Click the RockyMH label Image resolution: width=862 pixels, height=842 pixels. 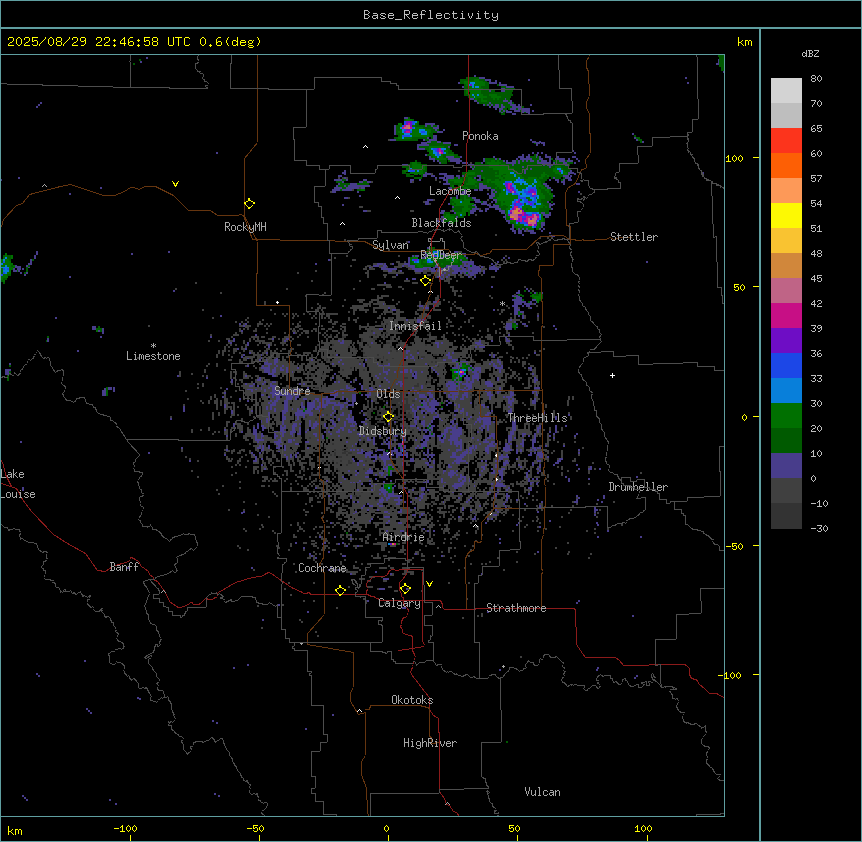click(x=245, y=227)
